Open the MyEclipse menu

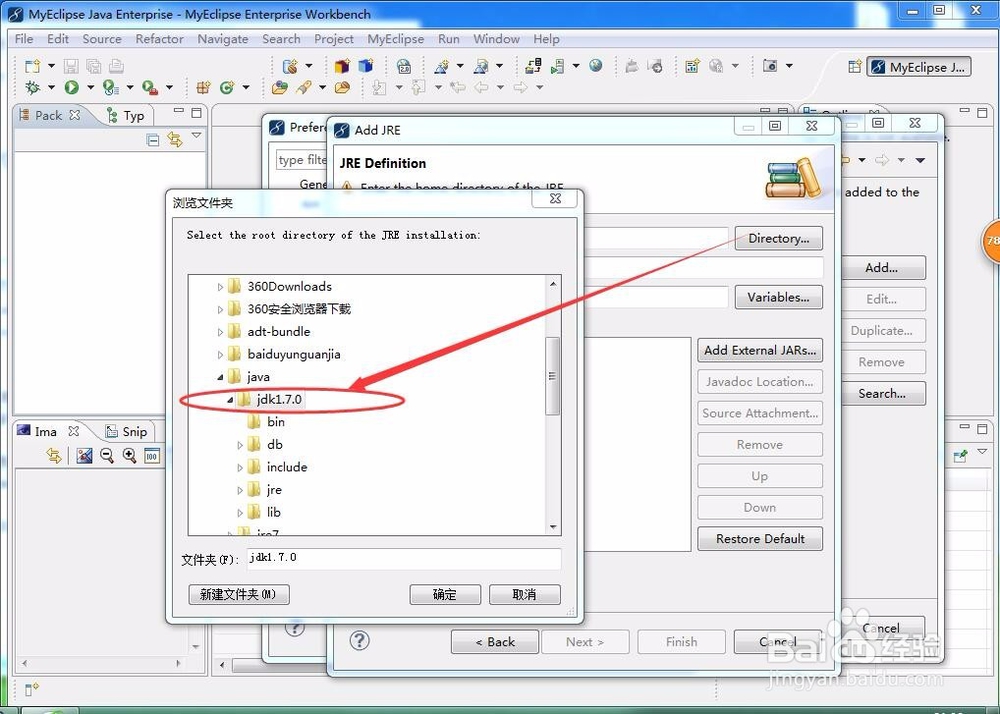[395, 39]
